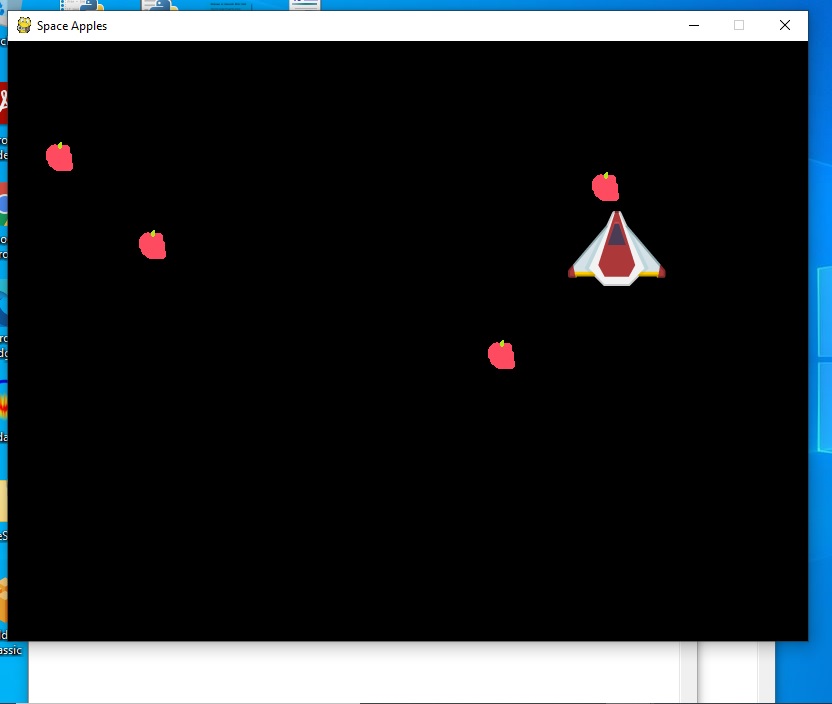Click the maximize button of Space Apples
Viewport: 832px width, 704px height.
tap(739, 25)
